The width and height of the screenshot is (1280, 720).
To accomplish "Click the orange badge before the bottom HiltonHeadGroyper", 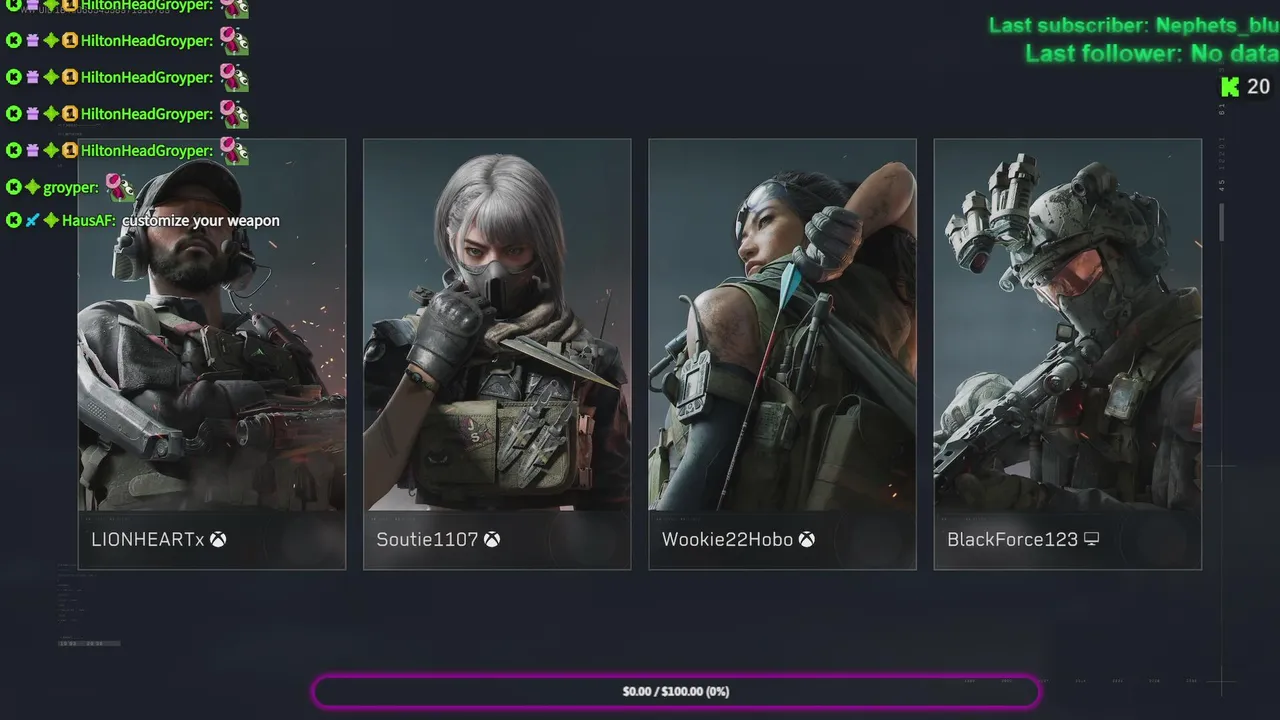I will coord(70,150).
